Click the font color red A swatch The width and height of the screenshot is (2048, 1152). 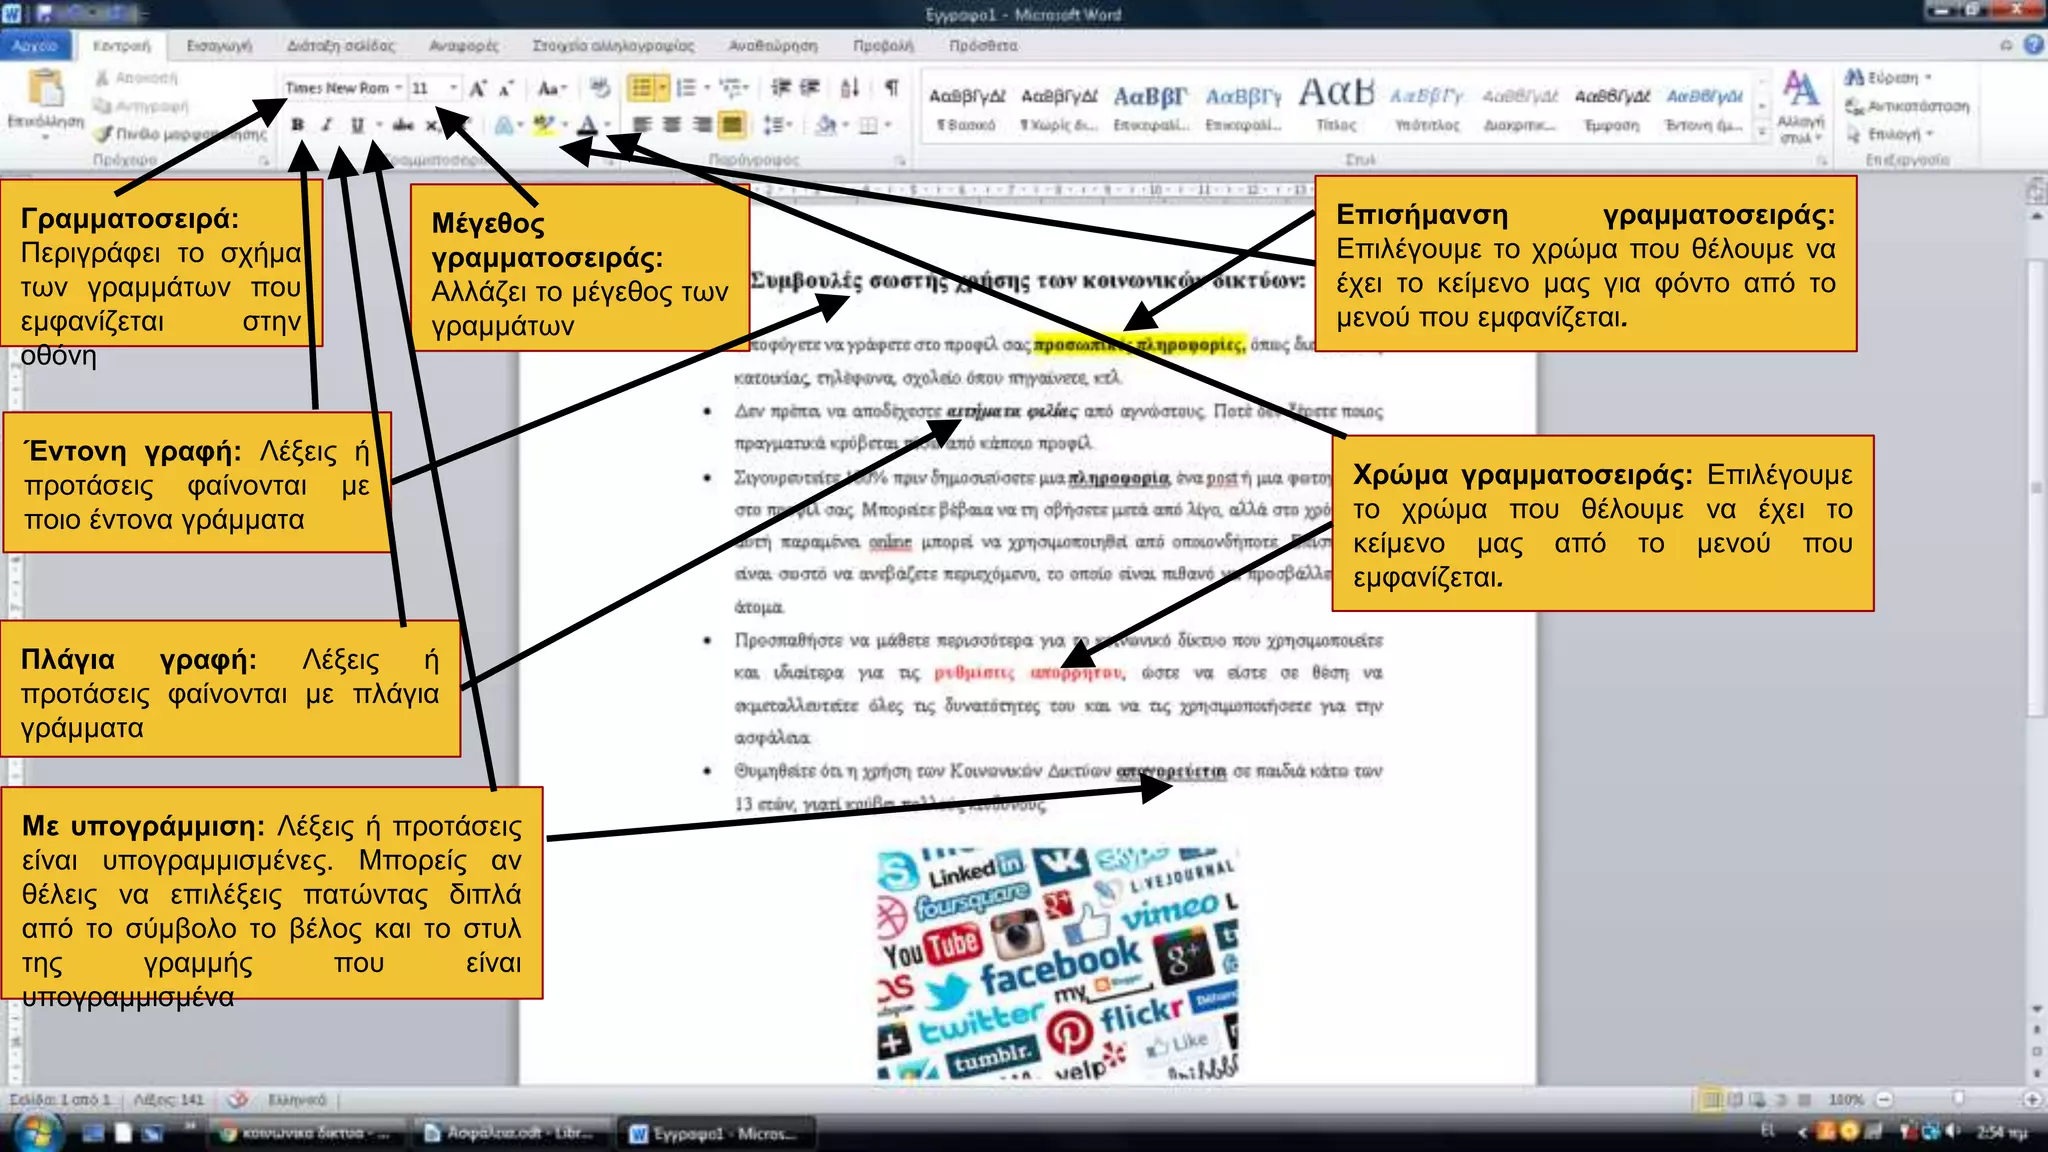tap(587, 126)
